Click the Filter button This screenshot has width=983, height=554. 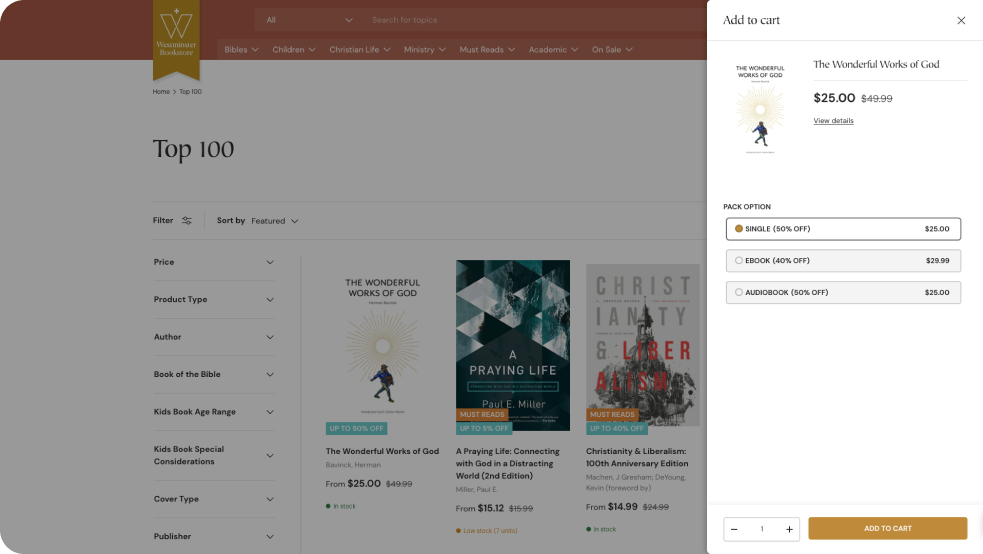coord(172,221)
